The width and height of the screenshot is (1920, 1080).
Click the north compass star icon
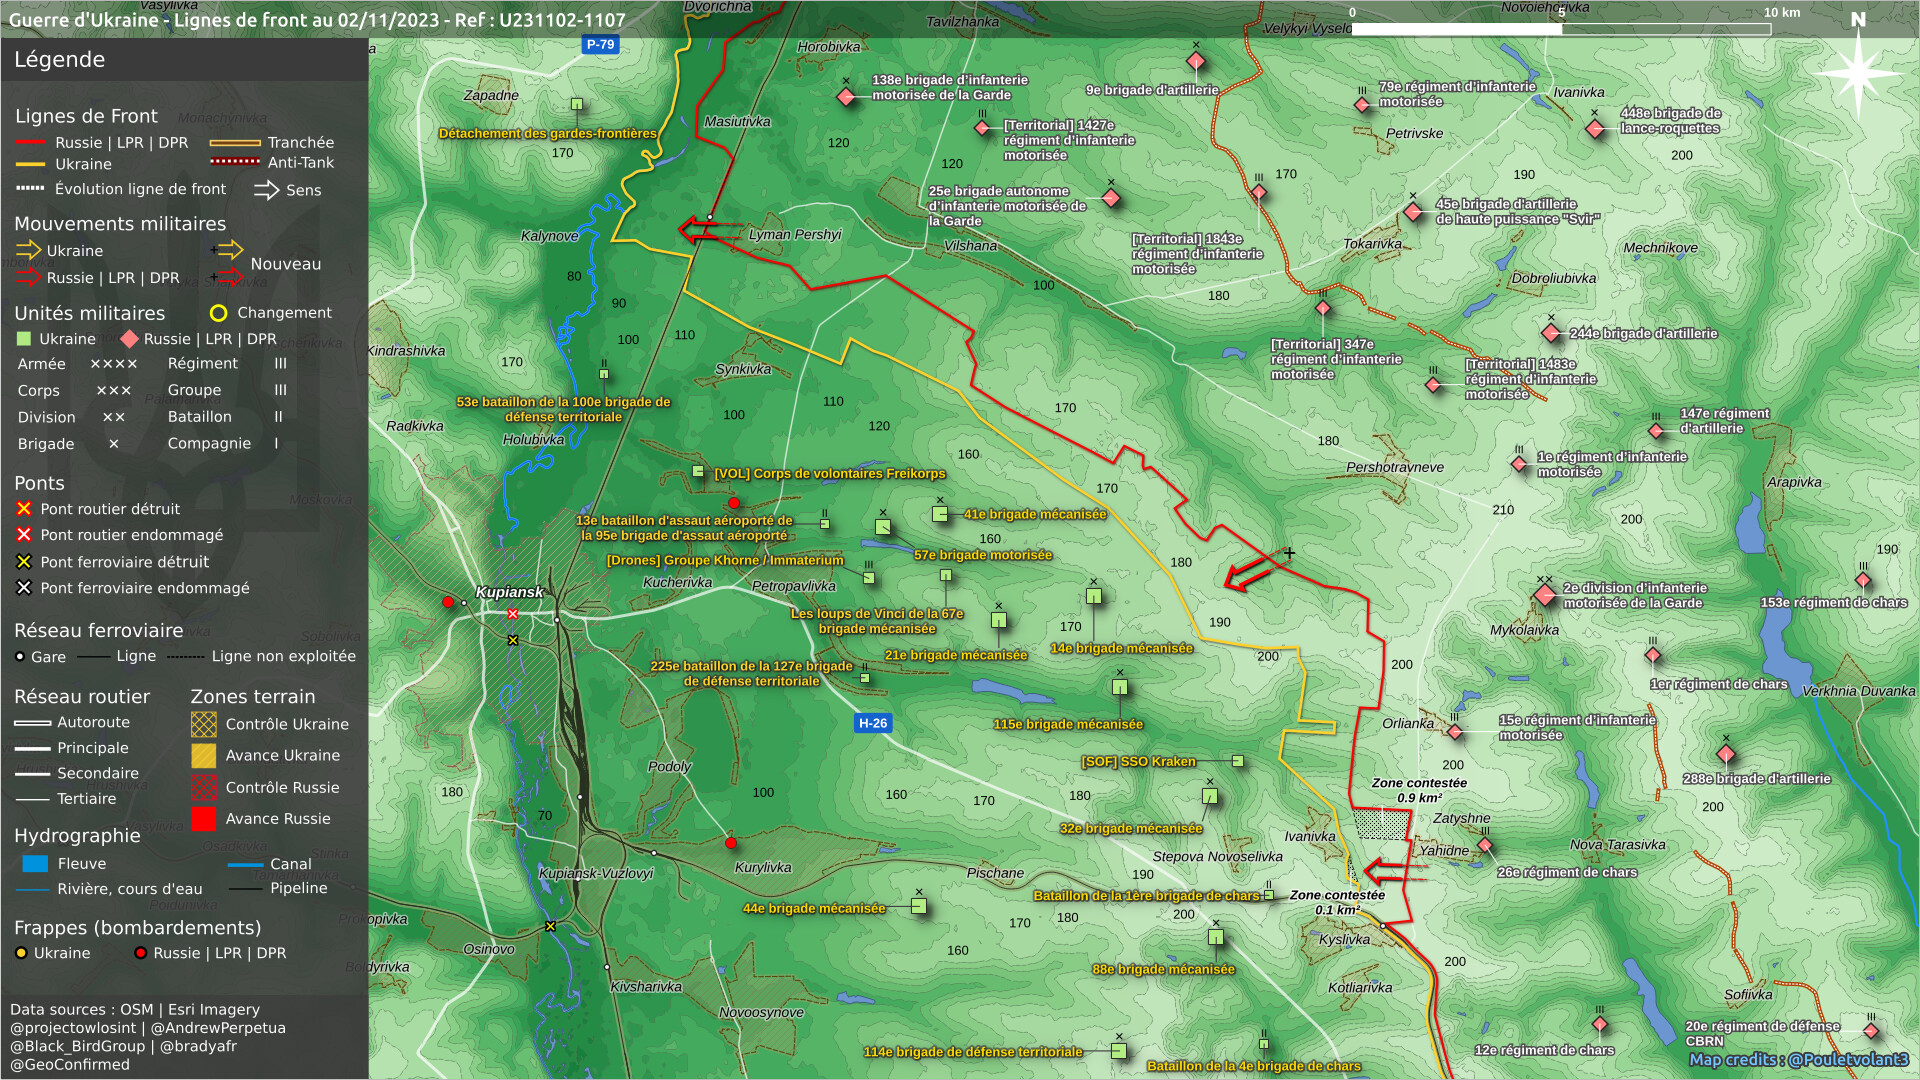1857,73
